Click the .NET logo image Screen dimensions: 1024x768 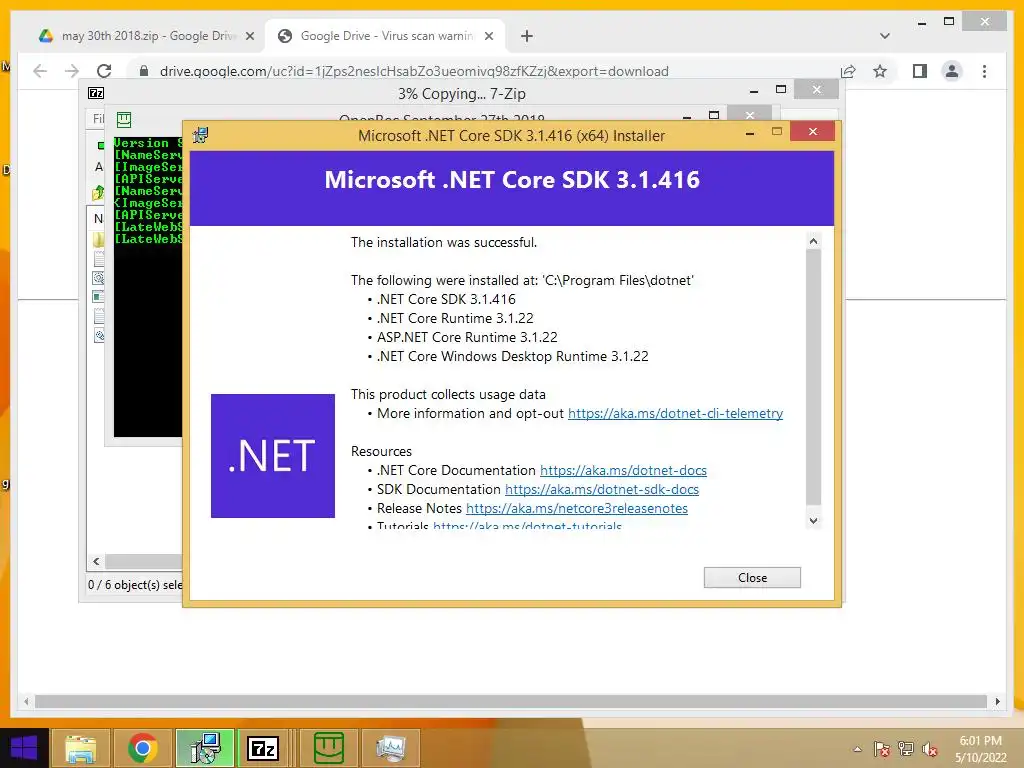[273, 456]
